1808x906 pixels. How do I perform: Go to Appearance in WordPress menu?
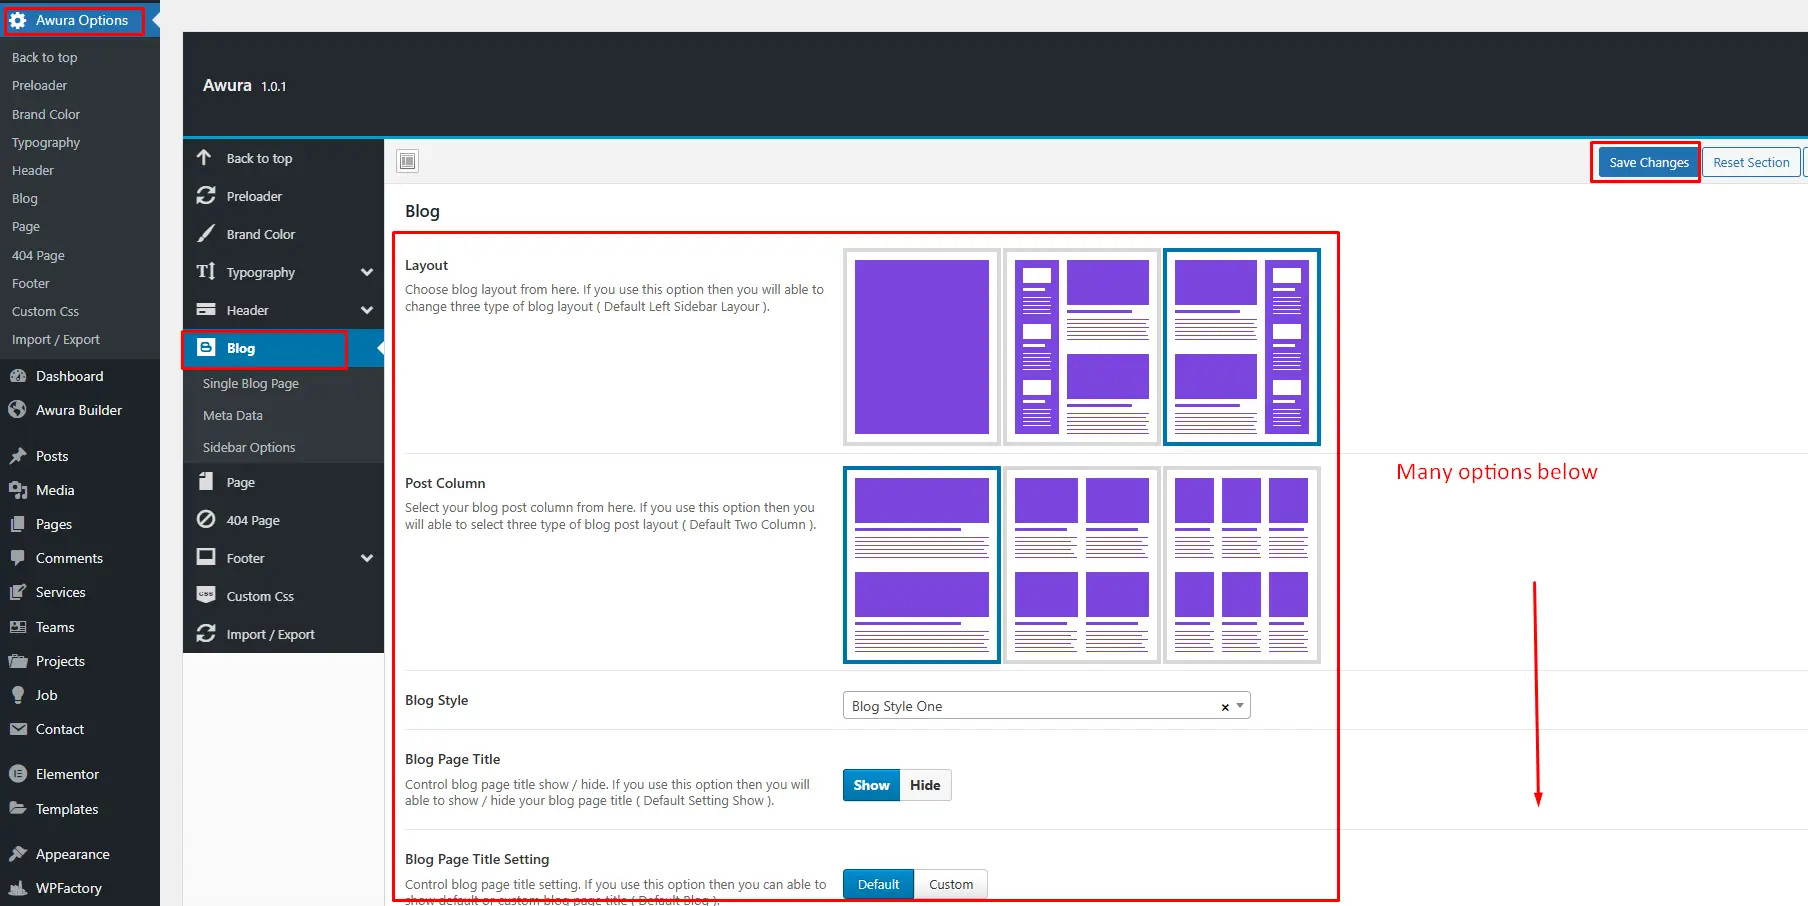click(x=72, y=854)
